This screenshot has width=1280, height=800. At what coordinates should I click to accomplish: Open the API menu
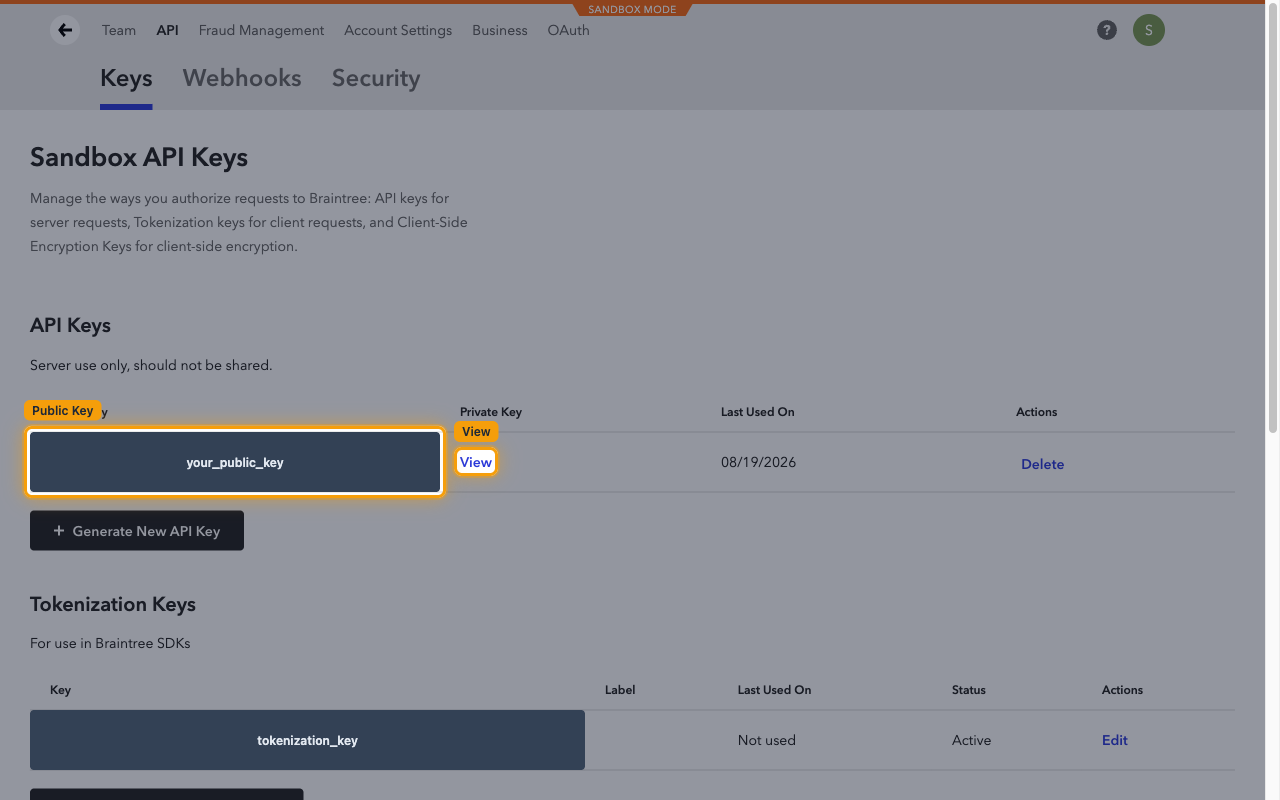click(168, 30)
